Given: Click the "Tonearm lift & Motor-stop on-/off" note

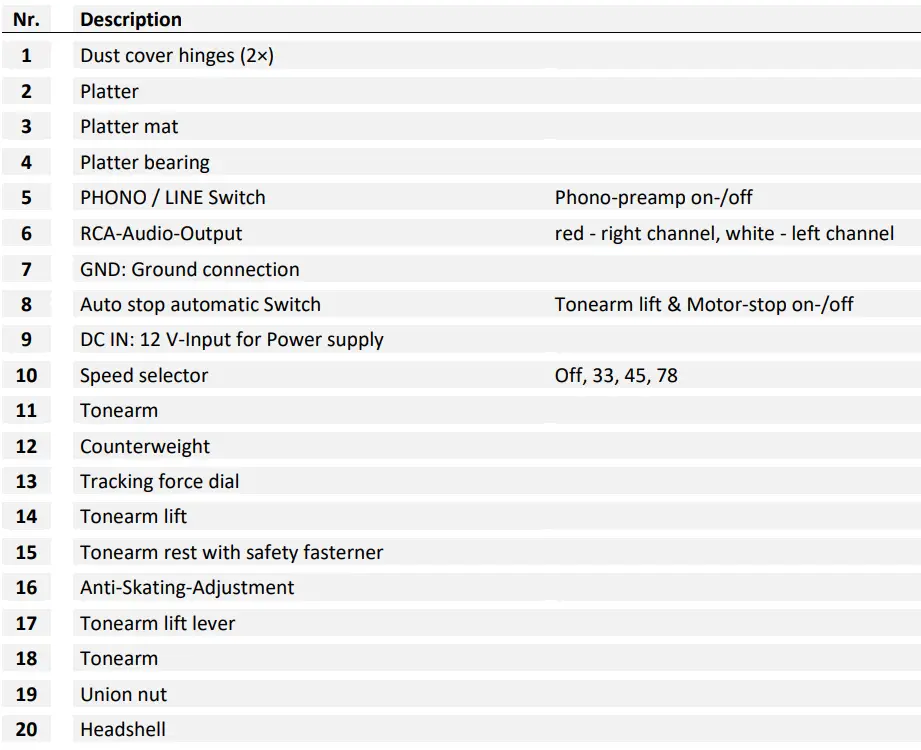Looking at the screenshot, I should tap(704, 304).
